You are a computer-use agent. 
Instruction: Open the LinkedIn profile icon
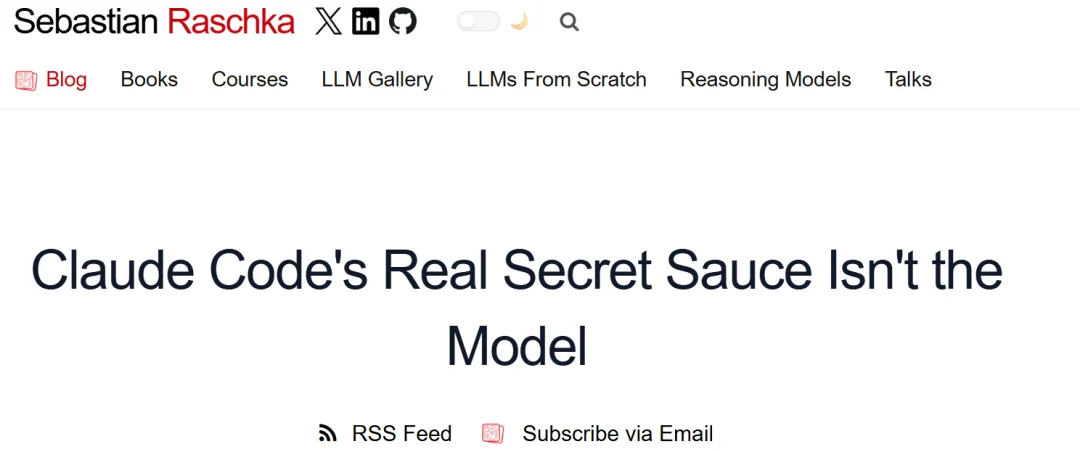click(x=365, y=22)
